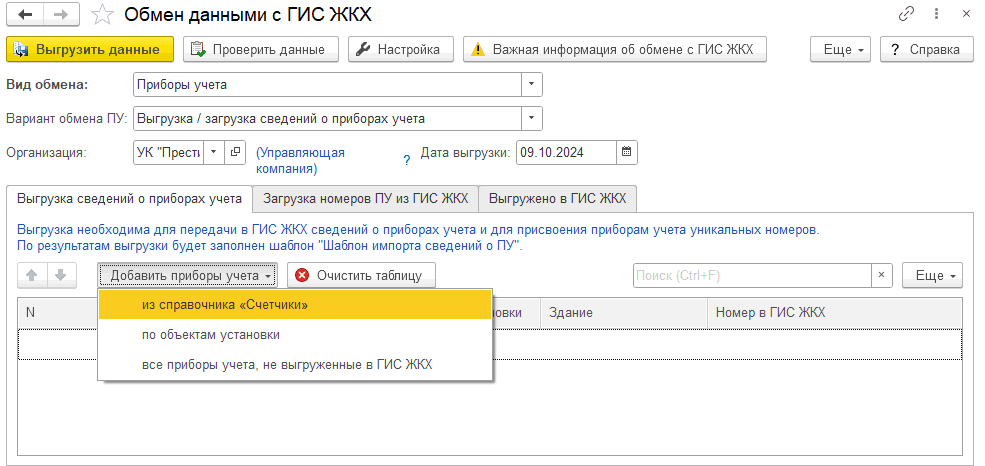Switch to Загрузка номеров ПУ из ГИС ЖКХ tab
The image size is (985, 466).
point(365,198)
